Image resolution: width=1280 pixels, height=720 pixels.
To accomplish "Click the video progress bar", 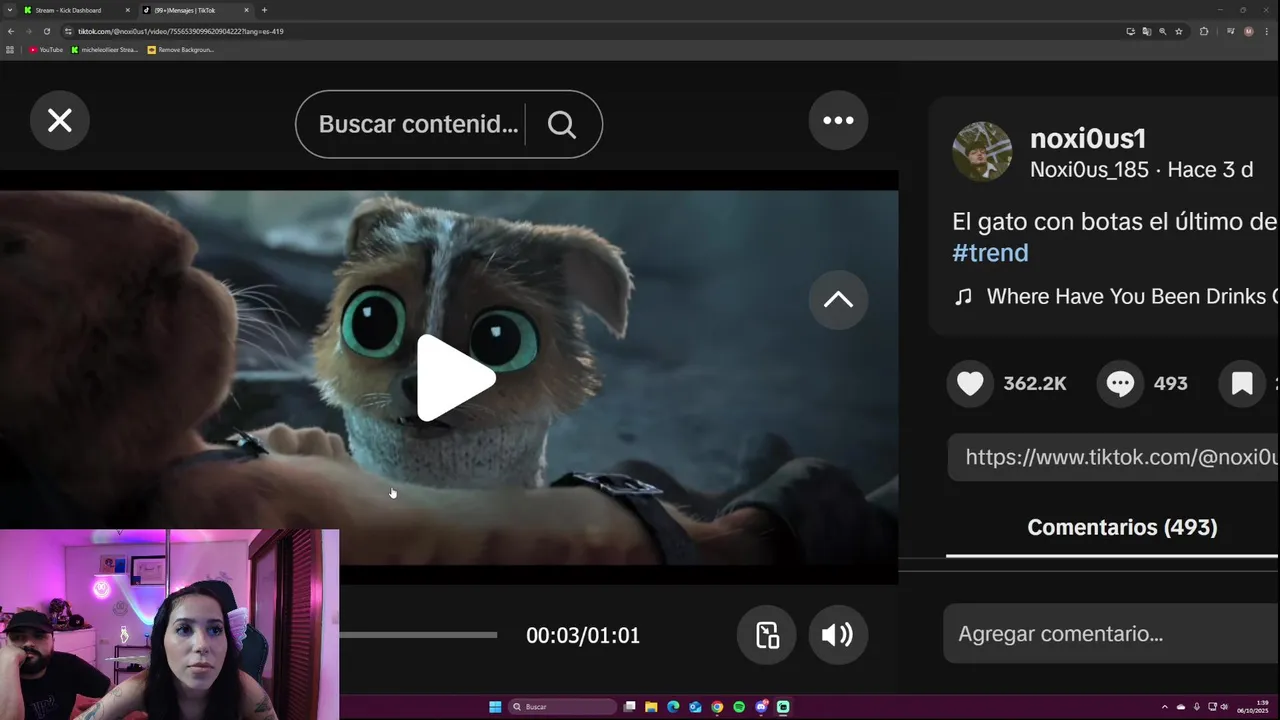I will click(418, 635).
